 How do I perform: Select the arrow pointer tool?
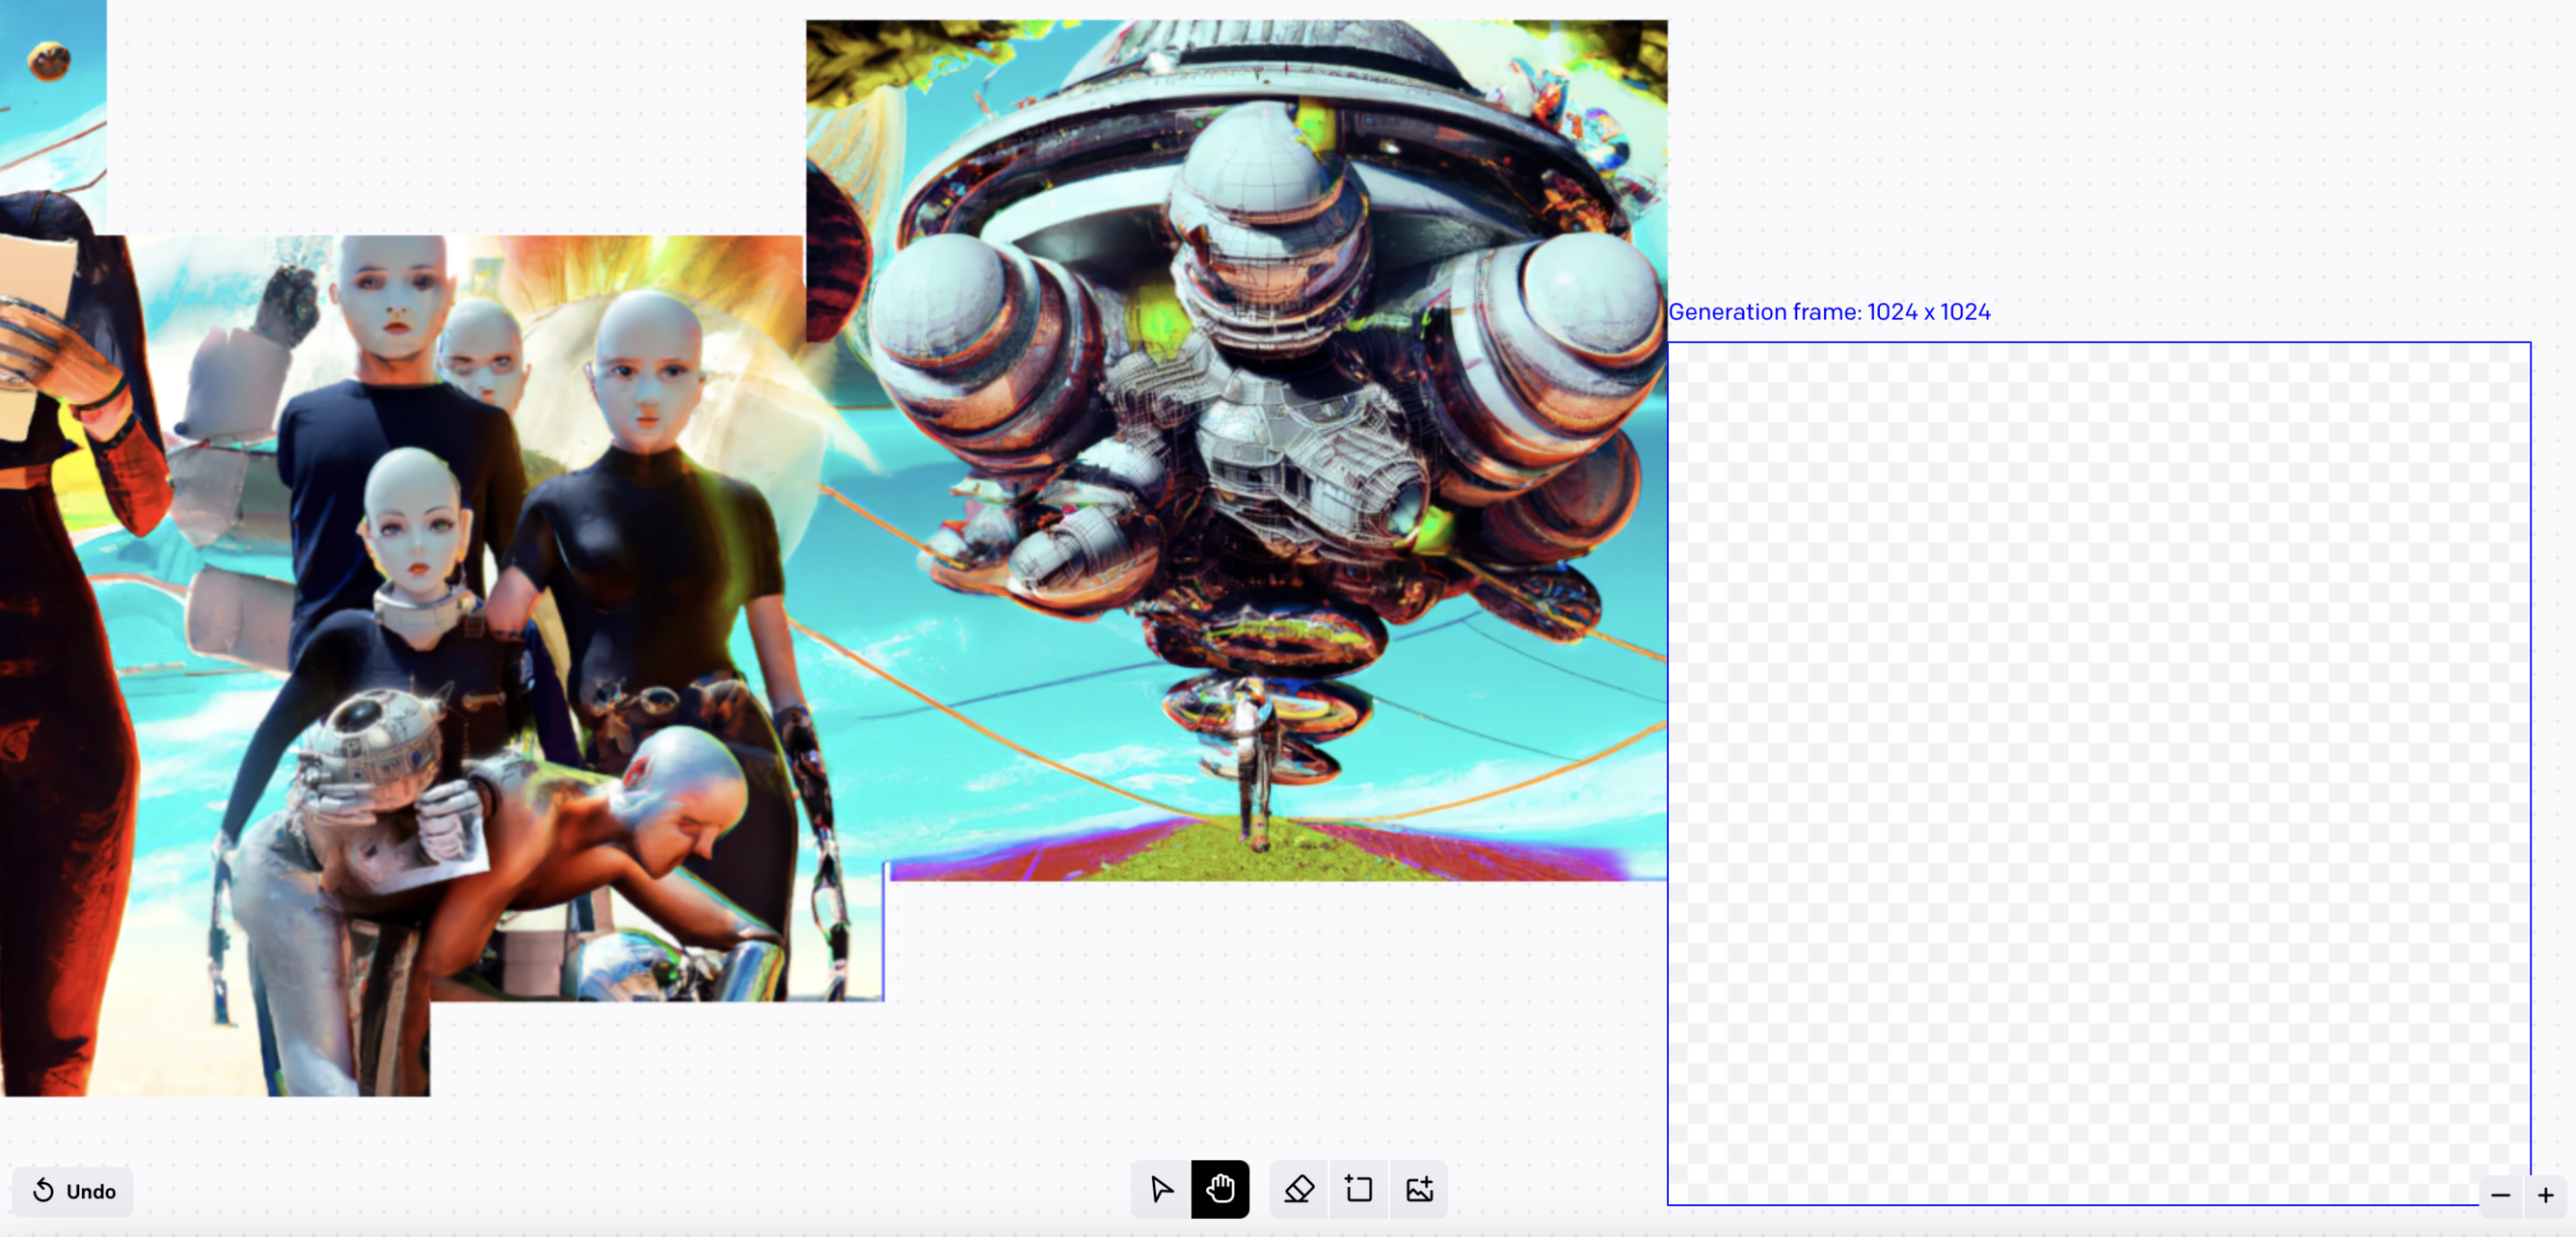click(x=1160, y=1189)
